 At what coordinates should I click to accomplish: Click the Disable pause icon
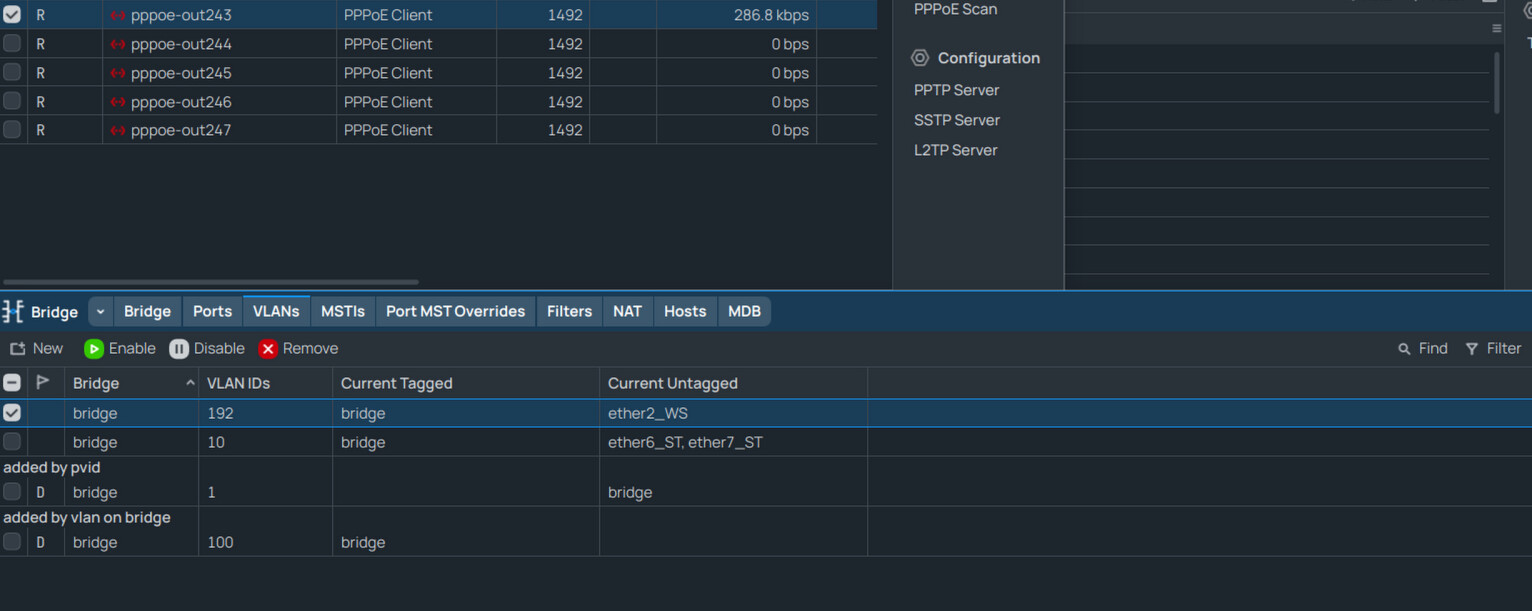pos(179,349)
